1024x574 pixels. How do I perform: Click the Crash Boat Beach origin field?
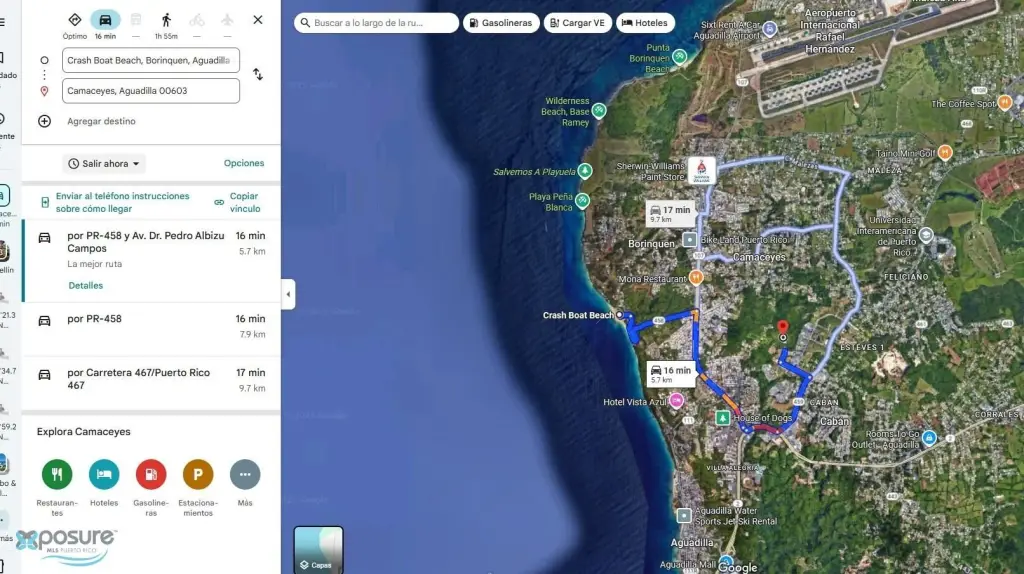click(150, 60)
